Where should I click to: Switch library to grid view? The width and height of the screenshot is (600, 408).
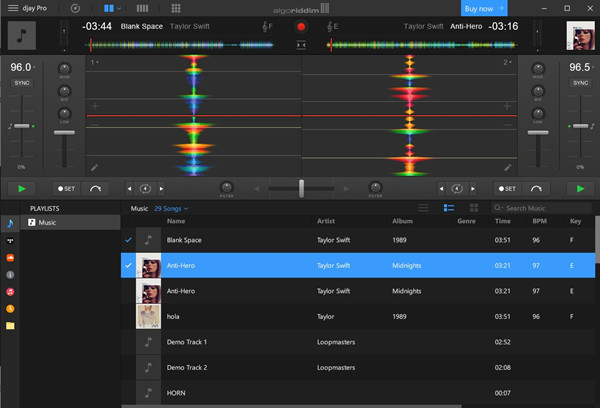click(x=474, y=208)
